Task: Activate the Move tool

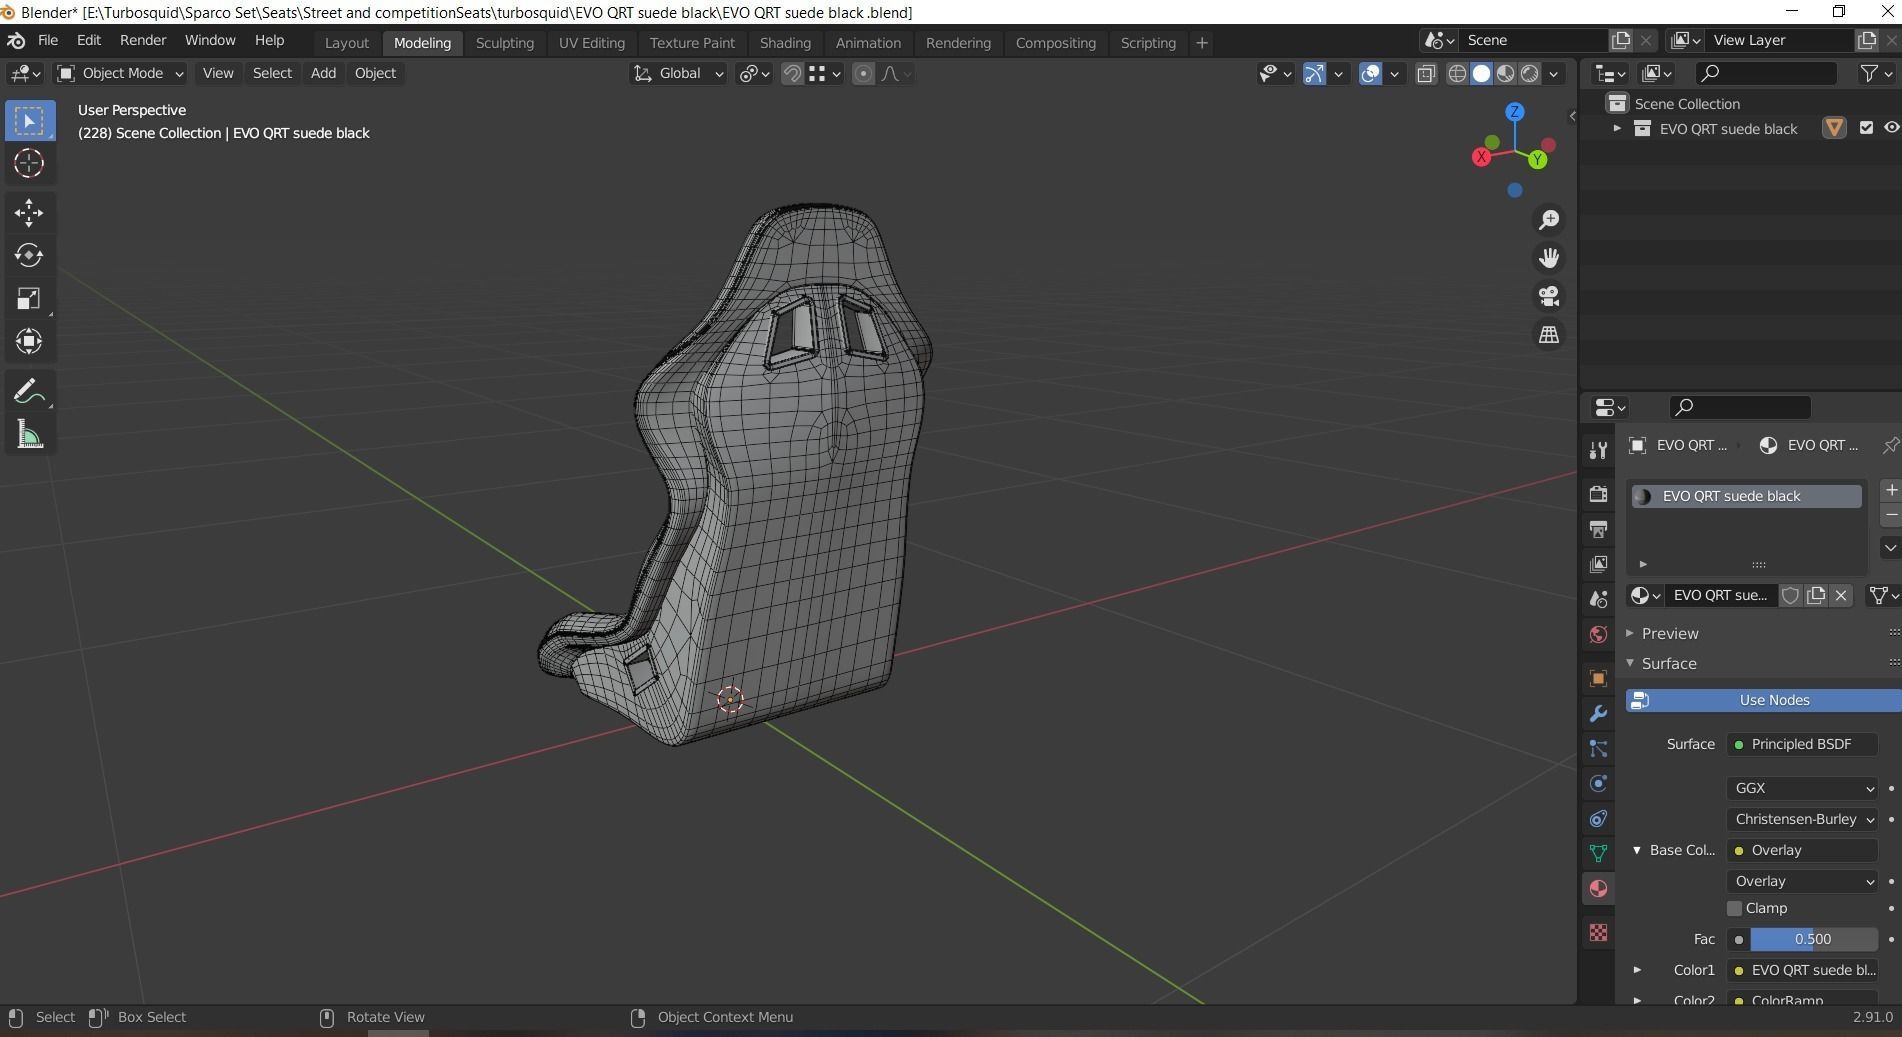Action: pos(29,212)
